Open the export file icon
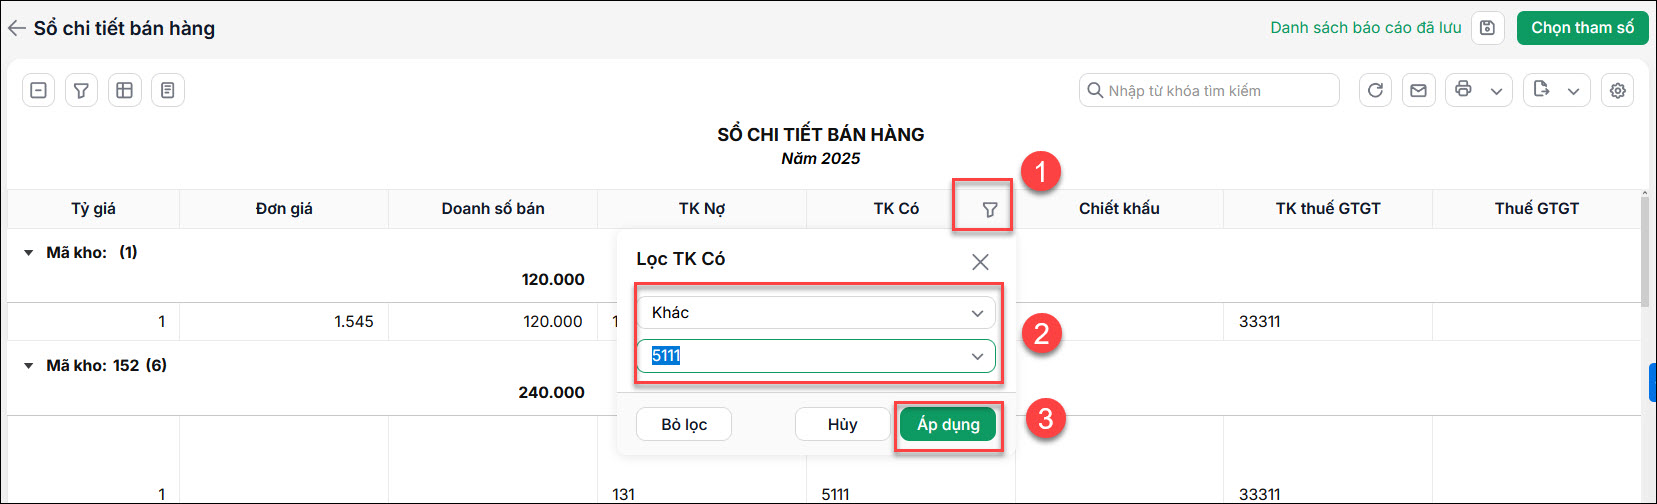Viewport: 1657px width, 504px height. coord(1541,90)
